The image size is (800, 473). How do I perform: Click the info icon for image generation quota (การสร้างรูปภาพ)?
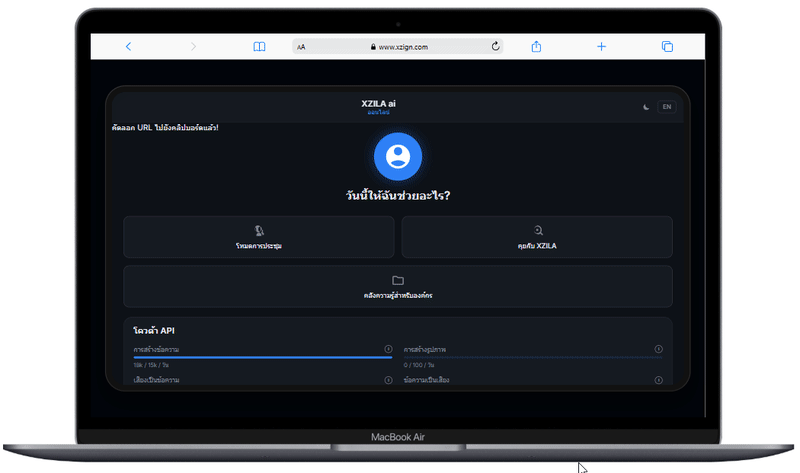(x=659, y=349)
